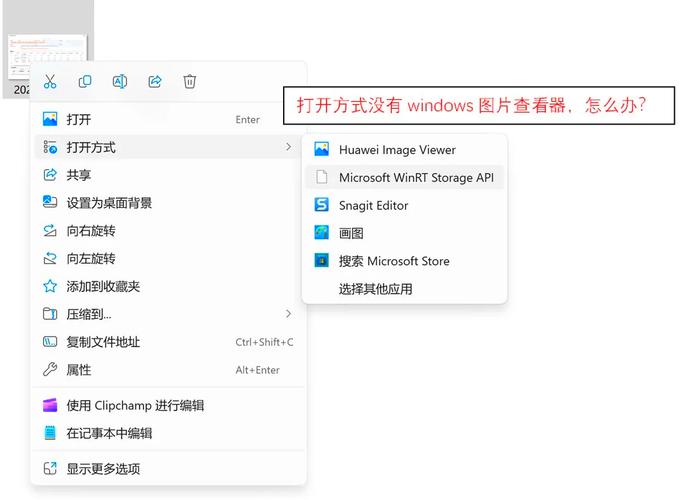Click the rotate left icon
The height and width of the screenshot is (500, 700).
coord(50,258)
